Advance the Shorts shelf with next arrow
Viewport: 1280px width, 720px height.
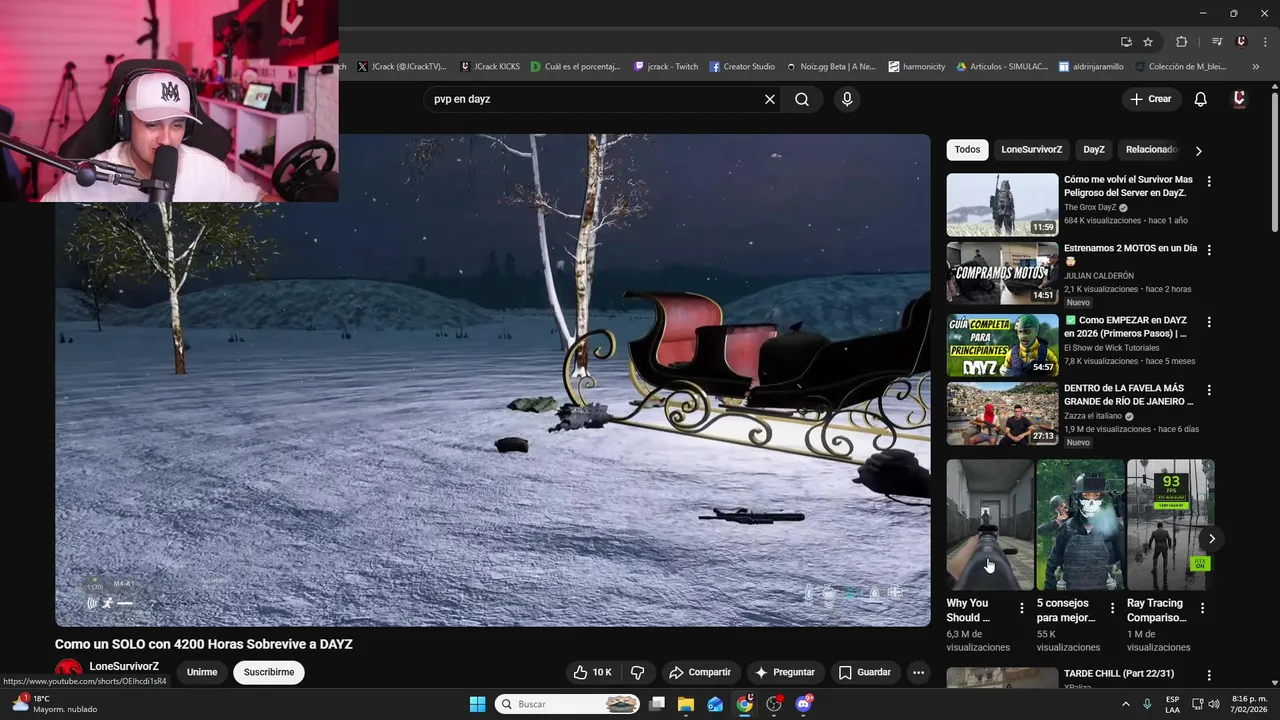click(x=1211, y=538)
